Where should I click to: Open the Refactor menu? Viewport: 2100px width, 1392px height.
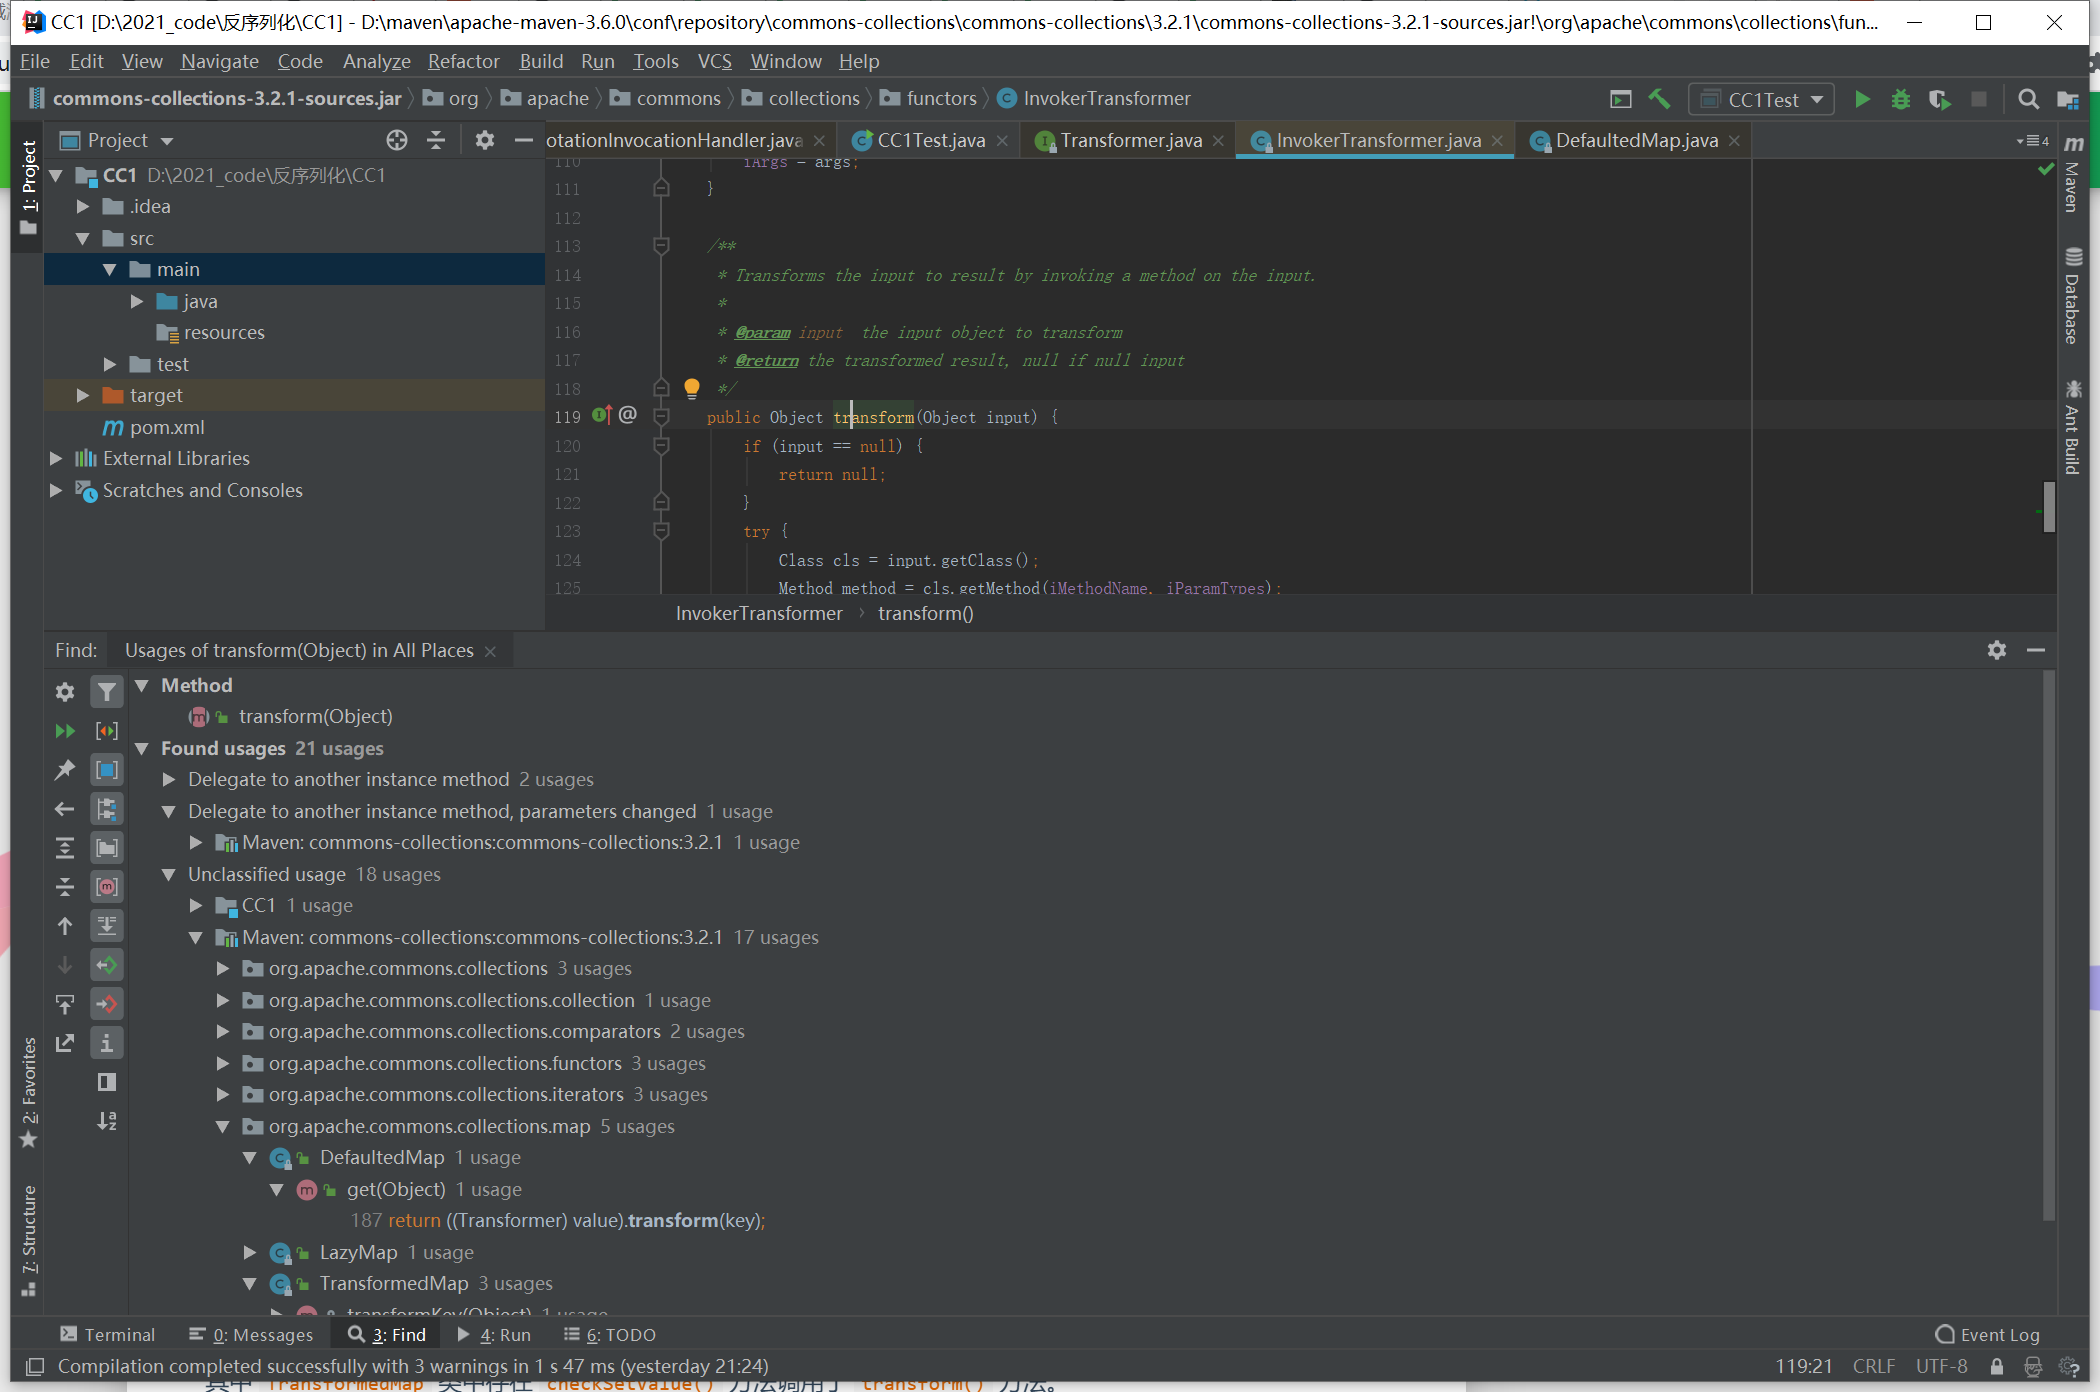pyautogui.click(x=463, y=61)
